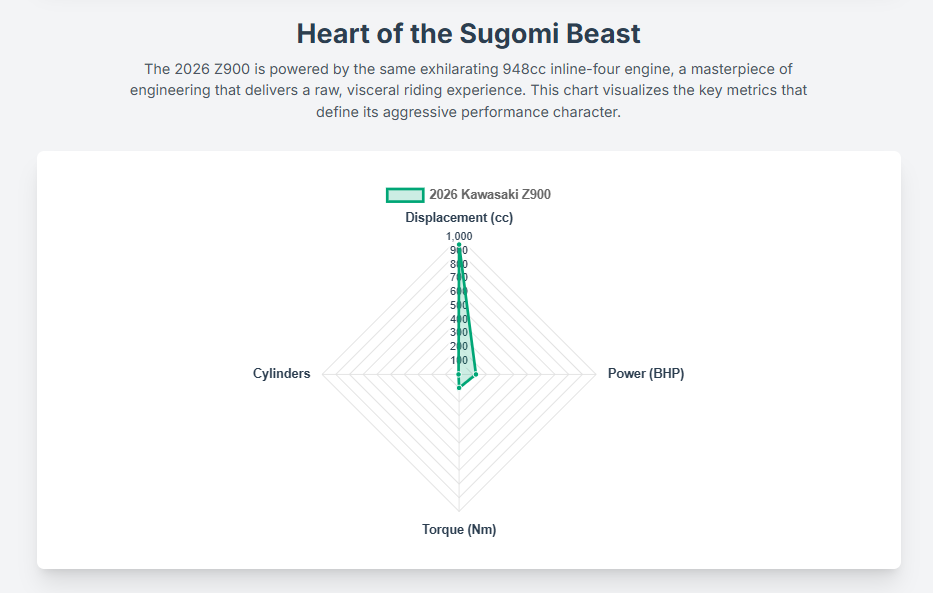The image size is (933, 593).
Task: Click the 800 scale tick label
Action: (459, 264)
